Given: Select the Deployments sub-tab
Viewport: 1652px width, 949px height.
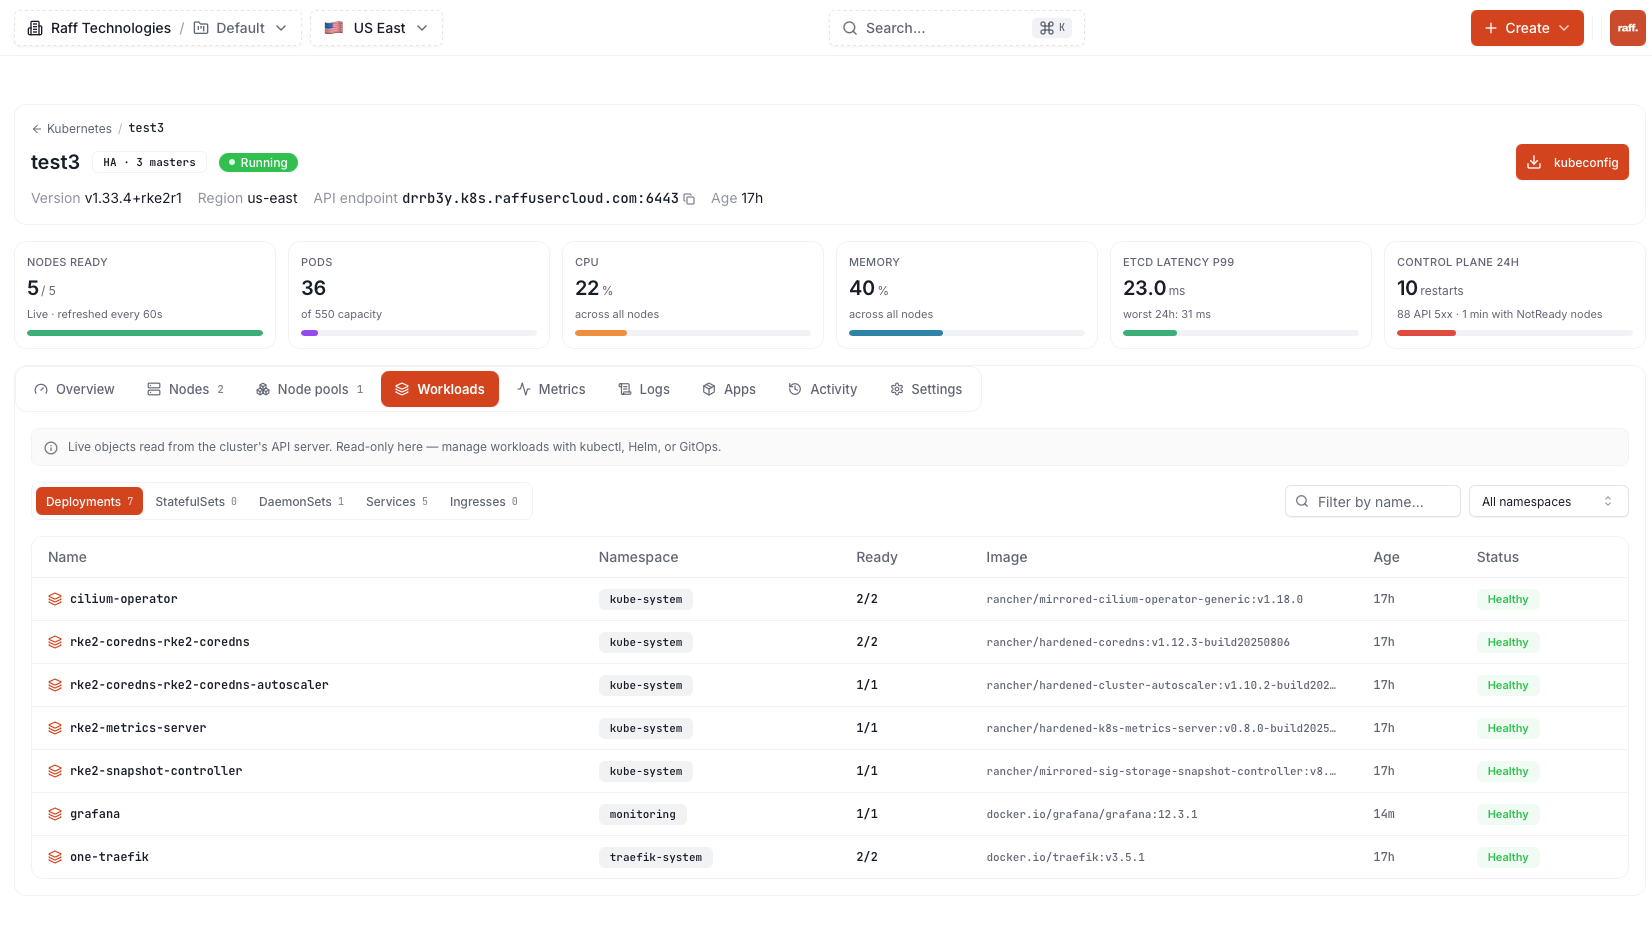Looking at the screenshot, I should pos(89,501).
